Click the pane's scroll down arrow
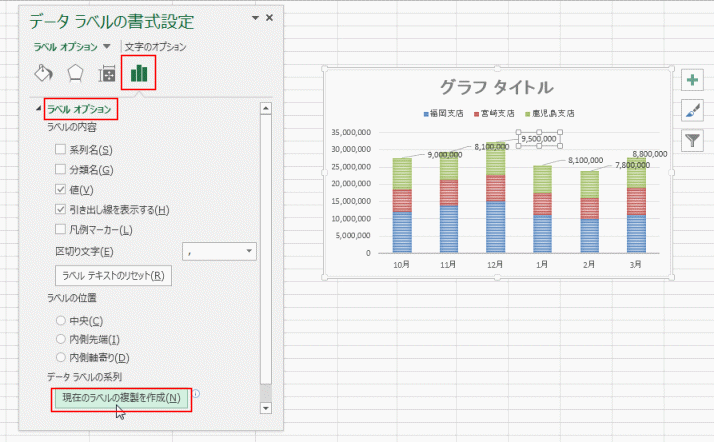Image resolution: width=714 pixels, height=442 pixels. pyautogui.click(x=265, y=408)
